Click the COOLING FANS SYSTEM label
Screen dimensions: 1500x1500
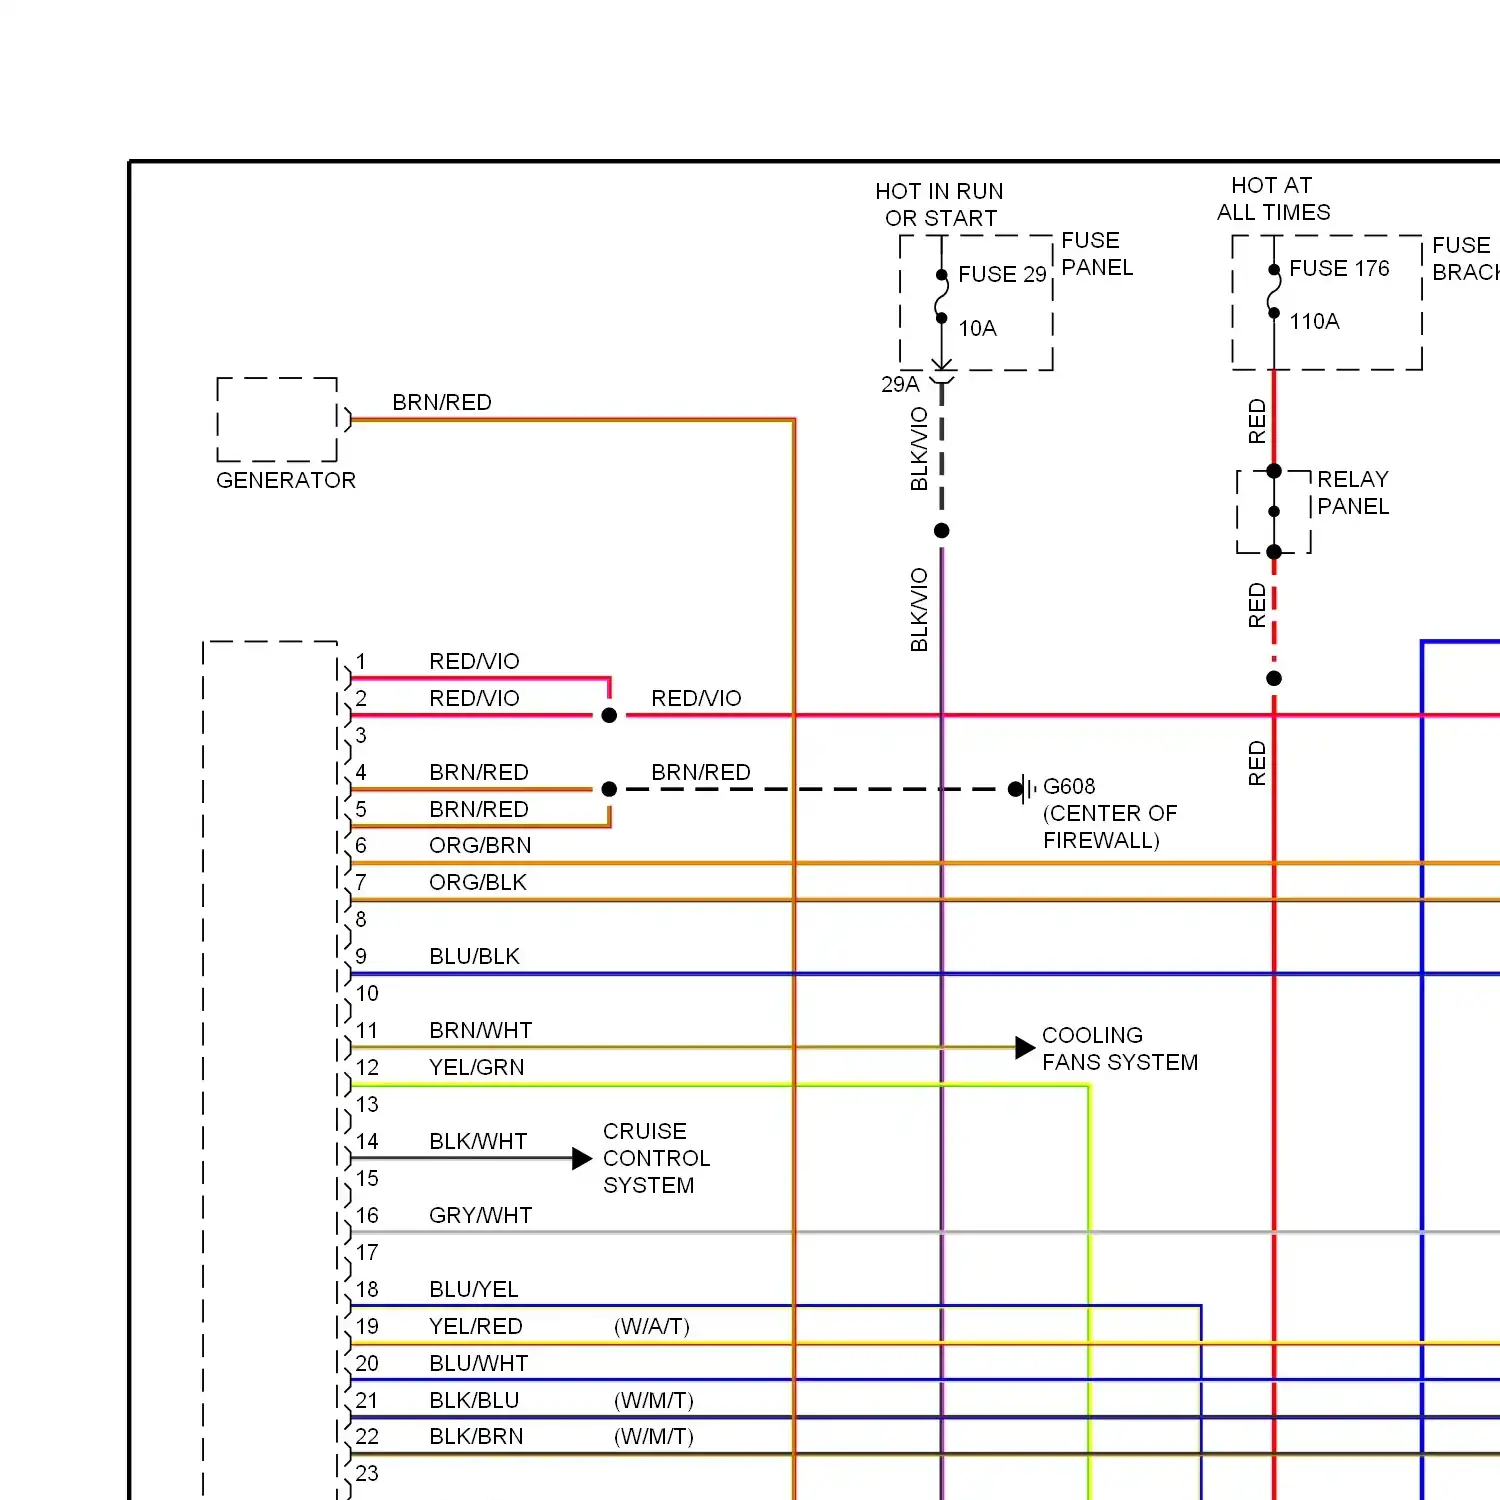1120,1048
